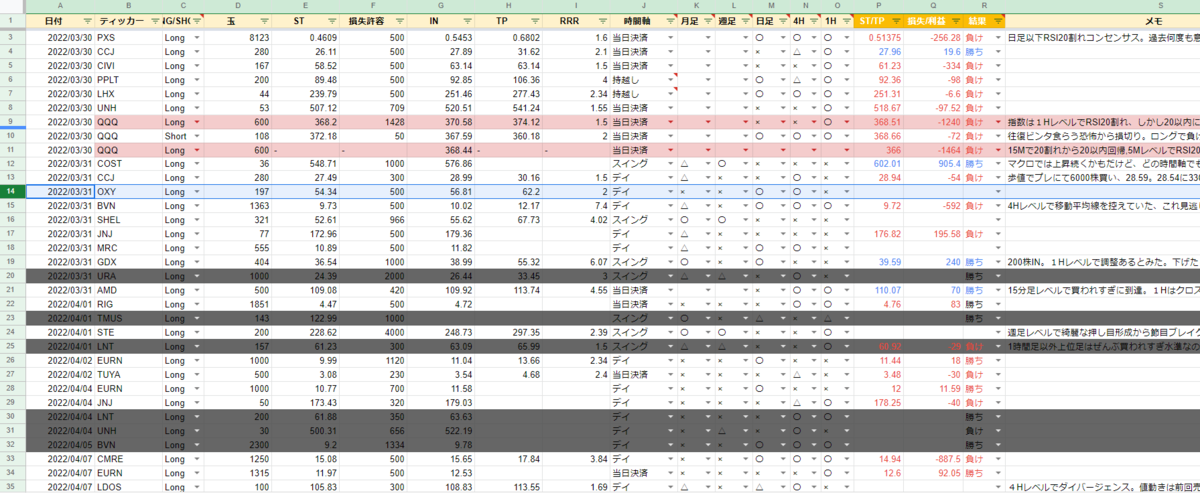Open the Long dropdown in the PXS row
The width and height of the screenshot is (1200, 493).
[x=196, y=37]
